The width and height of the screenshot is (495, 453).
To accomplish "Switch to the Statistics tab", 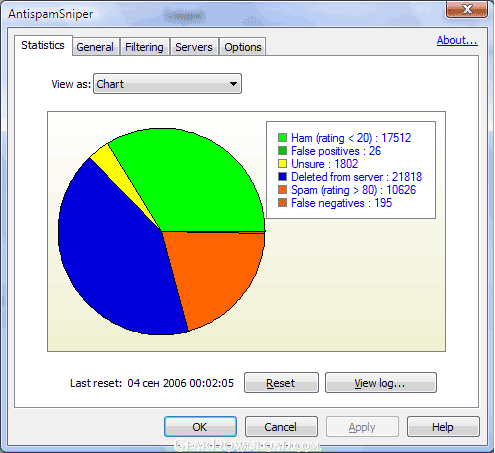I will coord(43,45).
